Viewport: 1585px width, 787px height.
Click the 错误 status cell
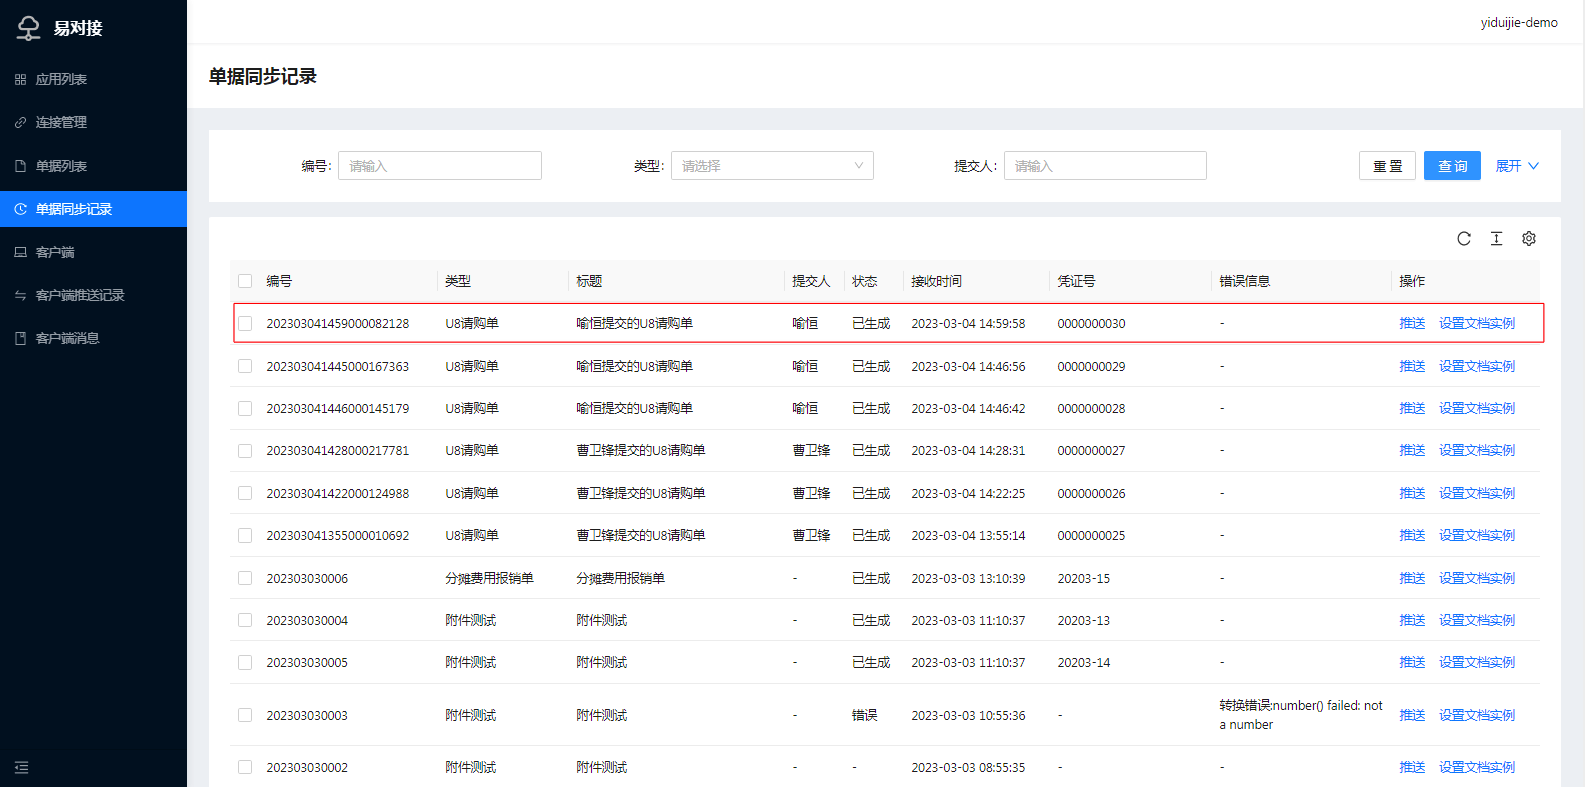864,715
